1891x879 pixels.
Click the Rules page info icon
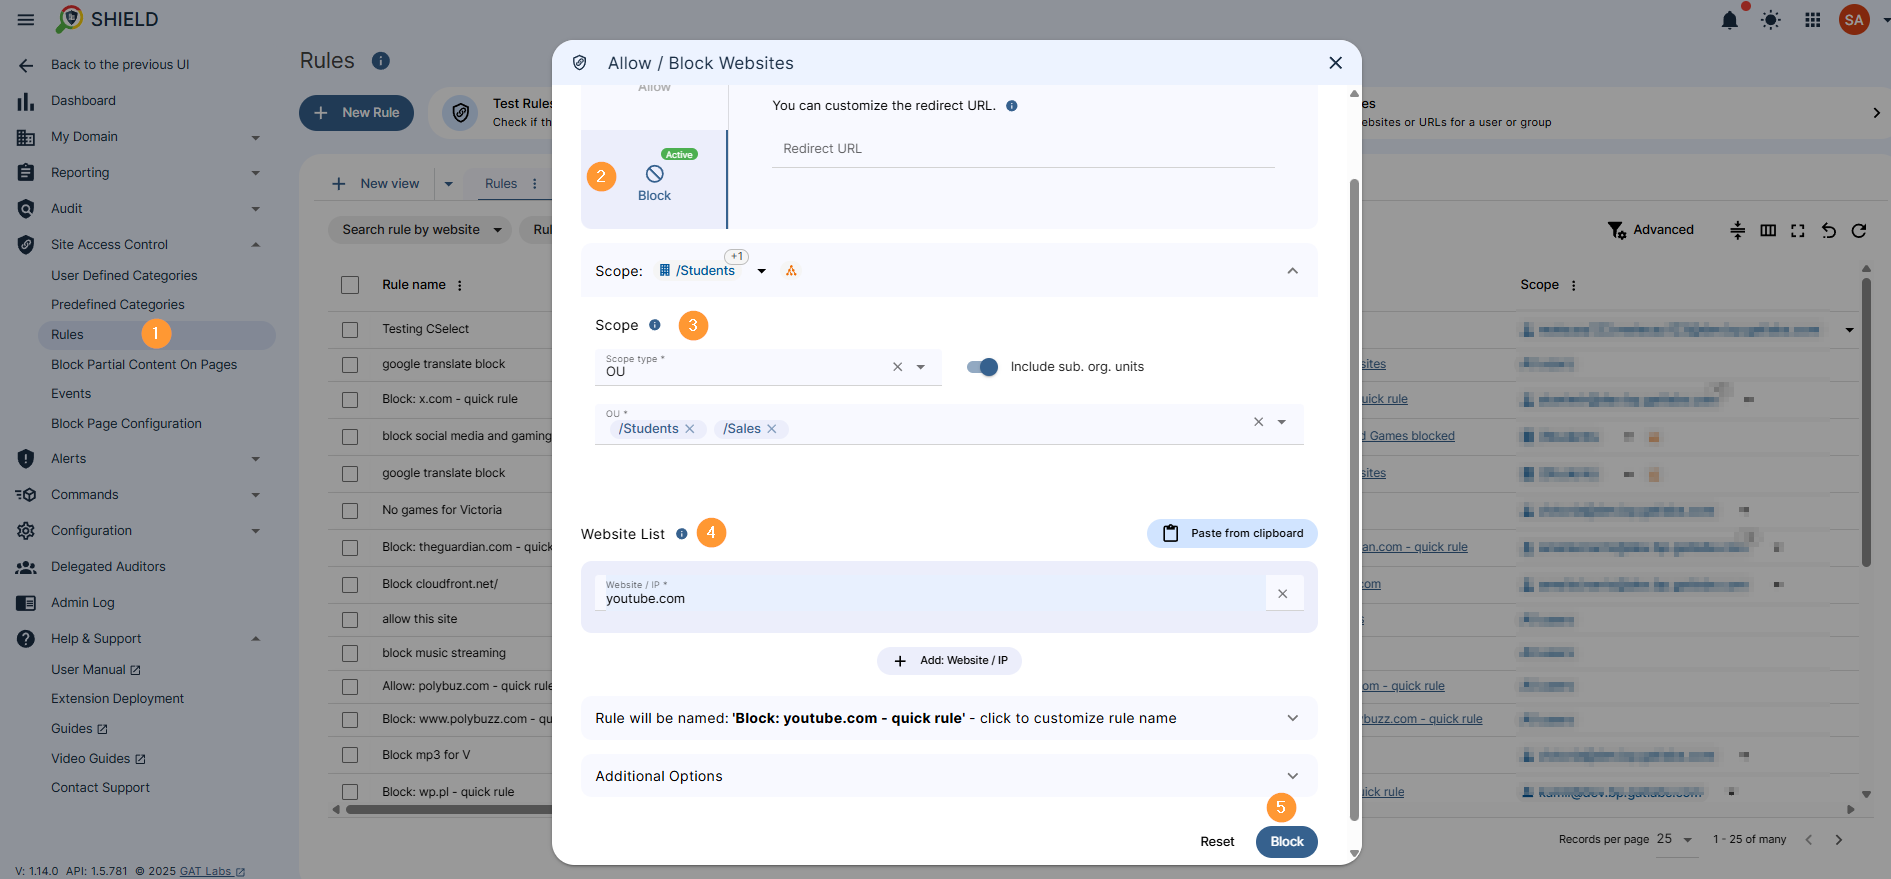(380, 61)
